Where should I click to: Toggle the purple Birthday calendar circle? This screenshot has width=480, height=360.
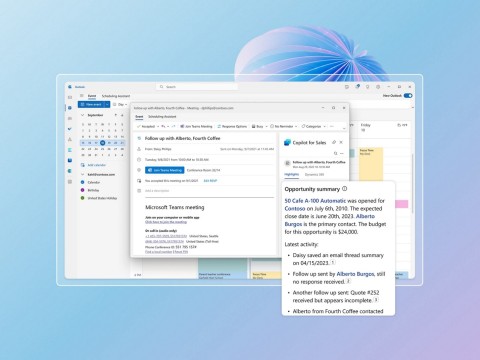pos(83,190)
